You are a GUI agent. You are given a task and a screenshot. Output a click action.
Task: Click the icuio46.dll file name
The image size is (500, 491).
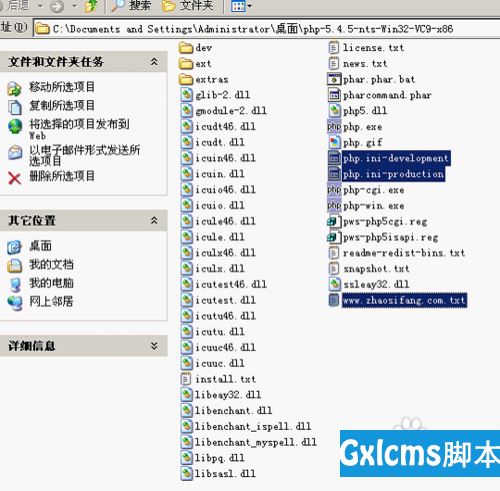pyautogui.click(x=226, y=190)
